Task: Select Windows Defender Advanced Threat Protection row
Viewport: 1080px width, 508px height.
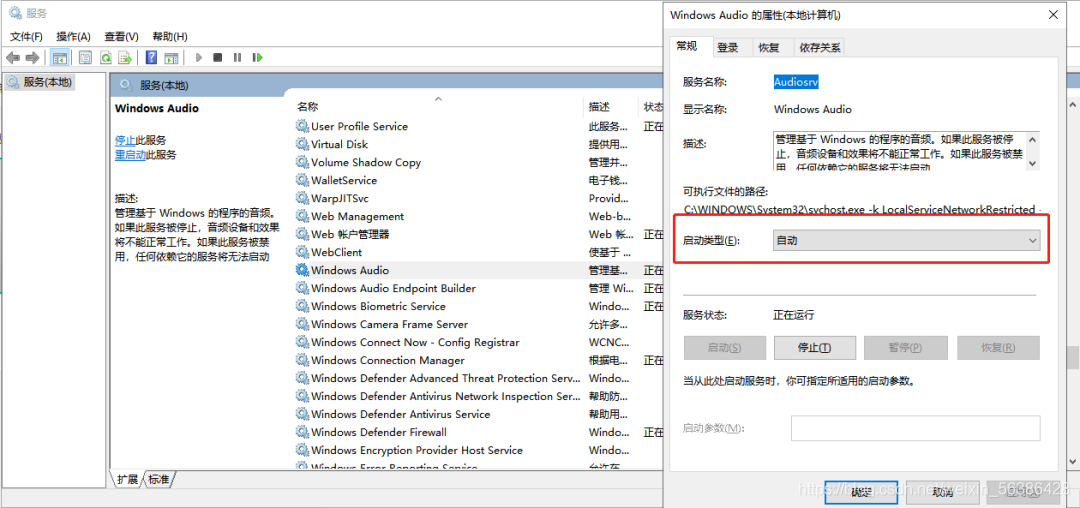Action: (x=446, y=379)
